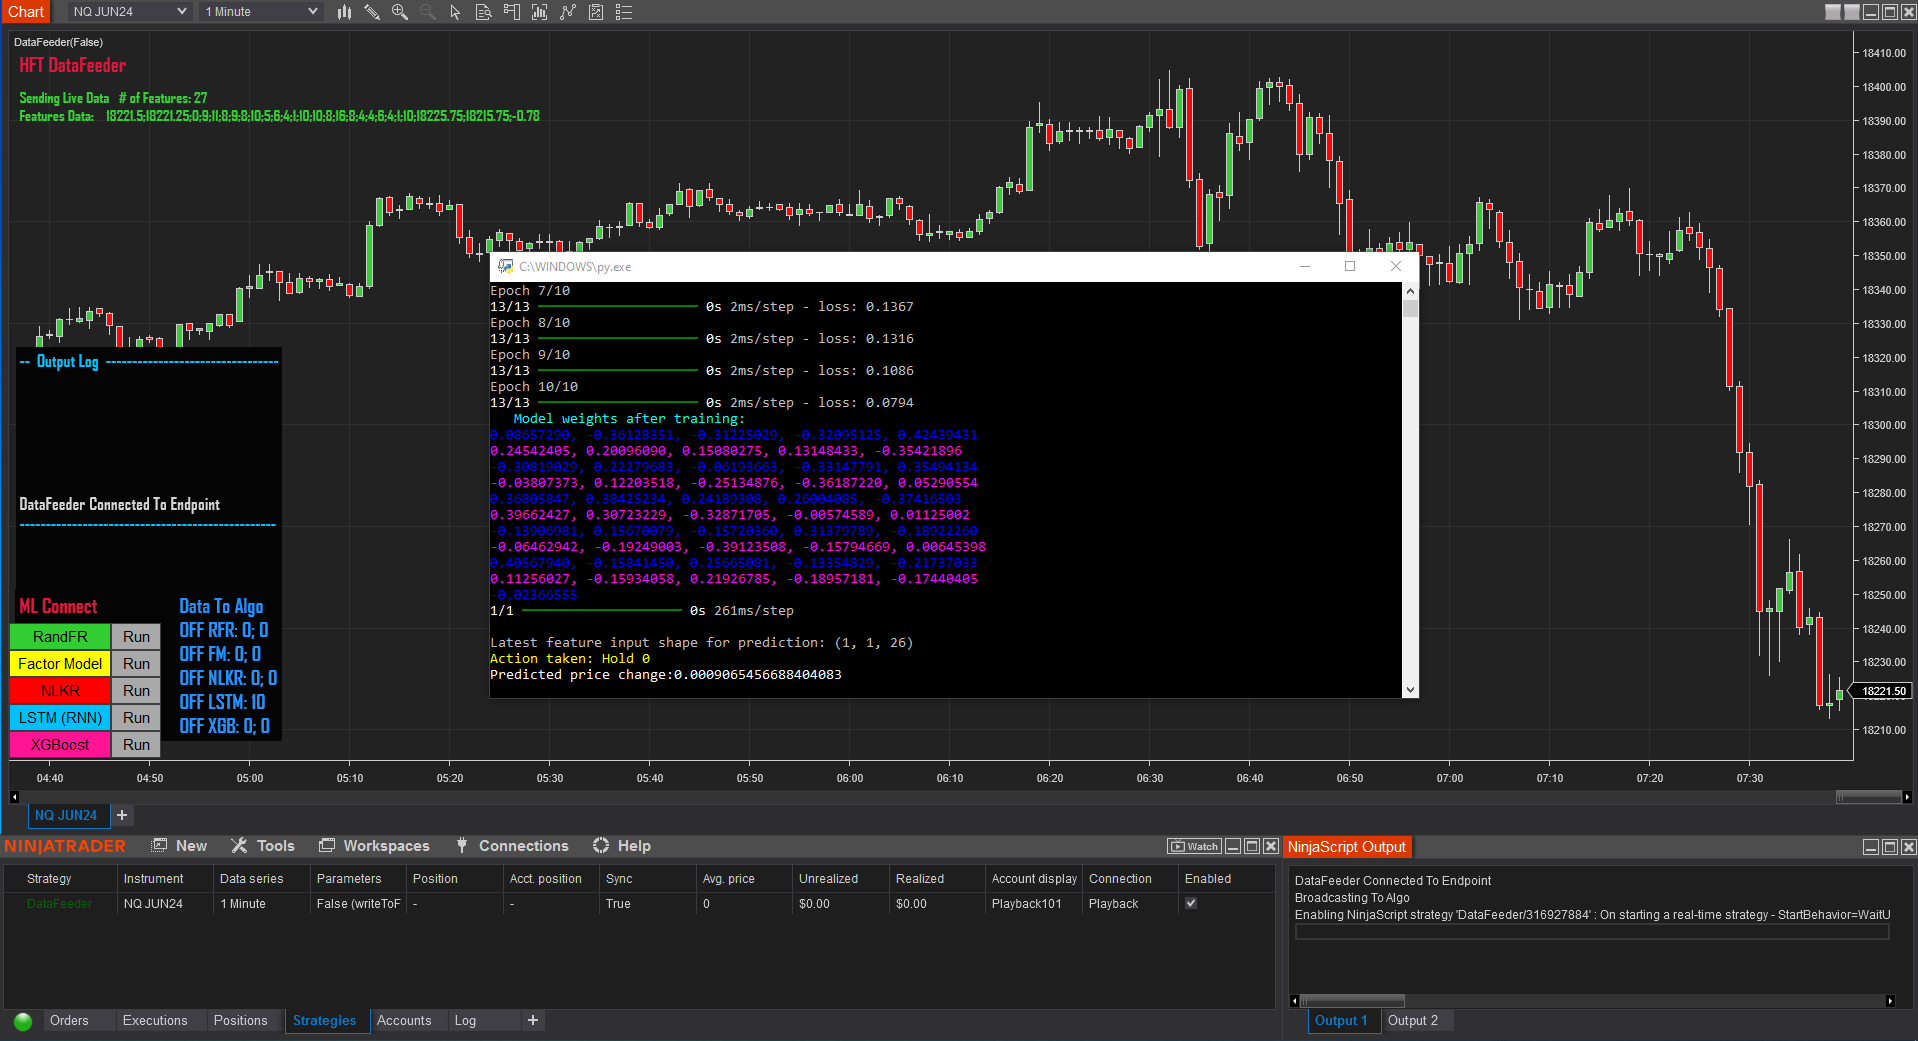Image resolution: width=1918 pixels, height=1041 pixels.
Task: Select the drawing tools pencil icon
Action: point(372,12)
